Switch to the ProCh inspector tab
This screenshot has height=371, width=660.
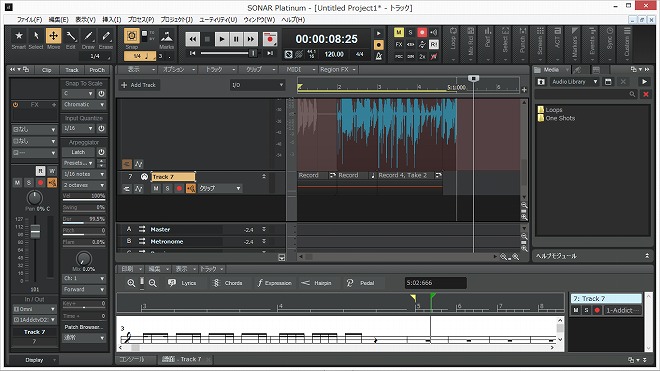(x=97, y=70)
